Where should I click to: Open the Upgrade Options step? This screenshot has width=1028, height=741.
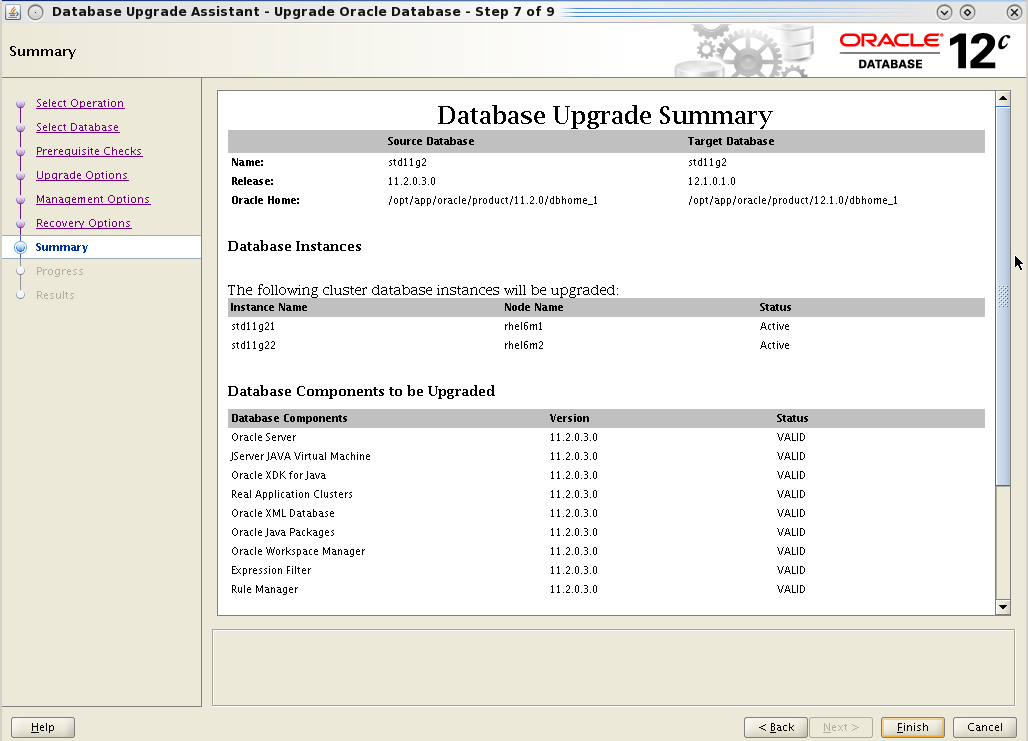point(82,175)
